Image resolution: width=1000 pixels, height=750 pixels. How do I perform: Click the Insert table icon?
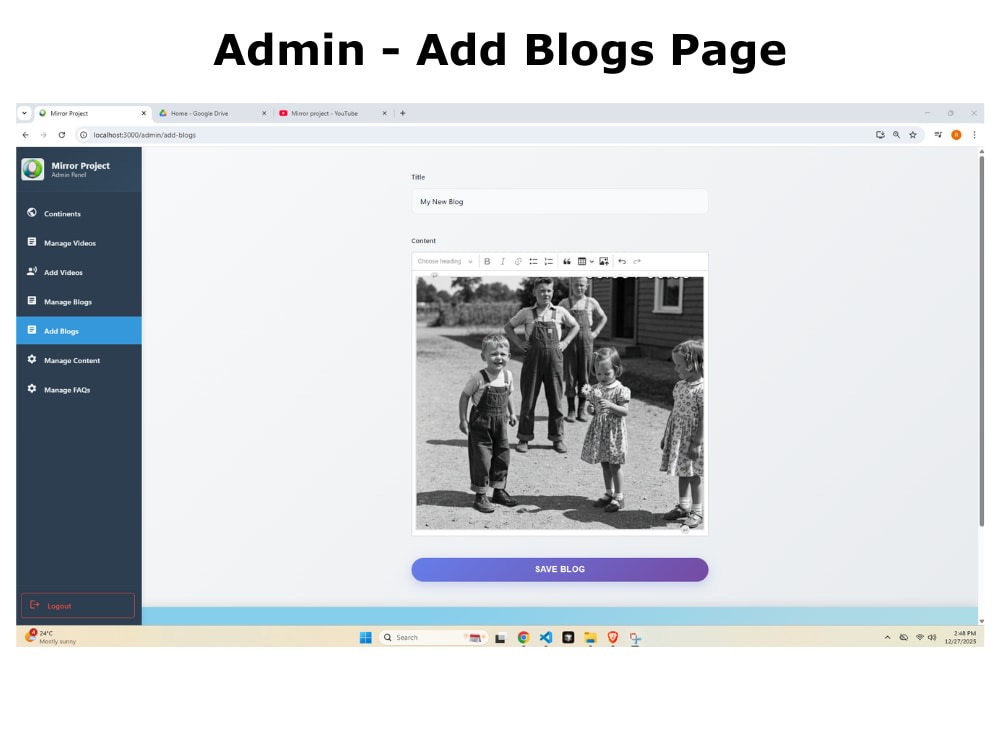click(582, 261)
